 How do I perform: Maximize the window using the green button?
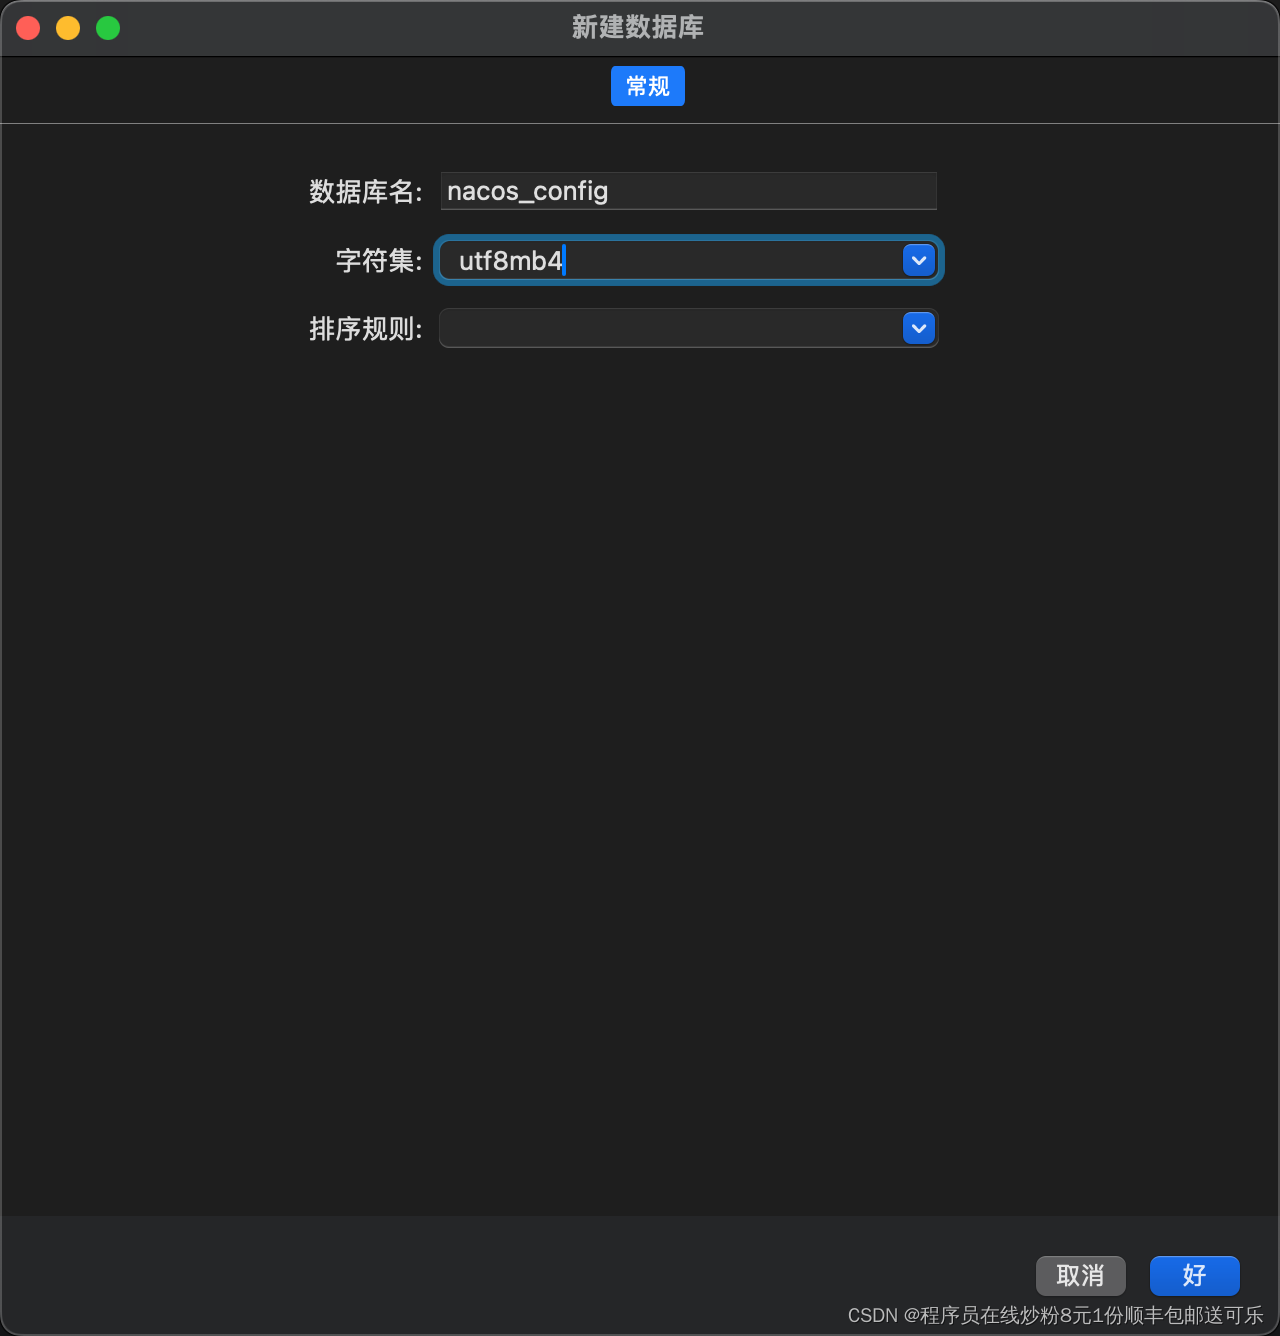(108, 28)
